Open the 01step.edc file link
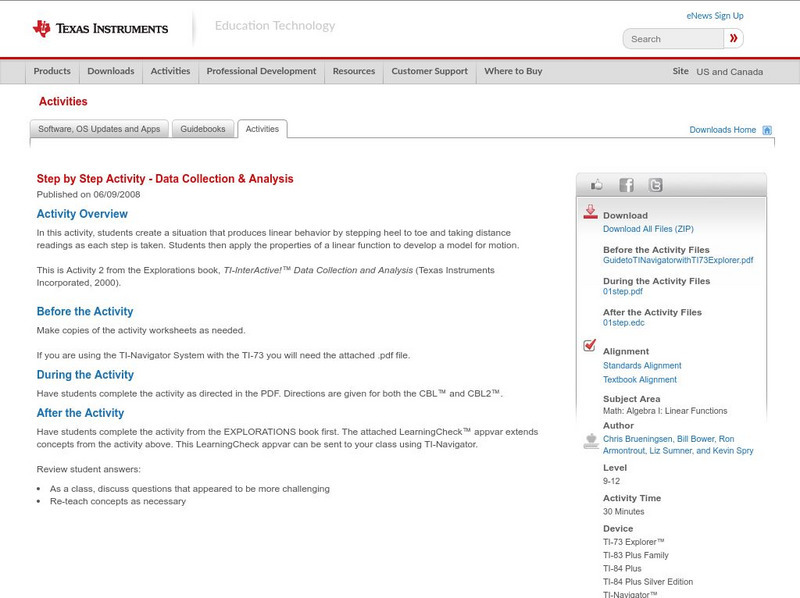 pos(623,323)
